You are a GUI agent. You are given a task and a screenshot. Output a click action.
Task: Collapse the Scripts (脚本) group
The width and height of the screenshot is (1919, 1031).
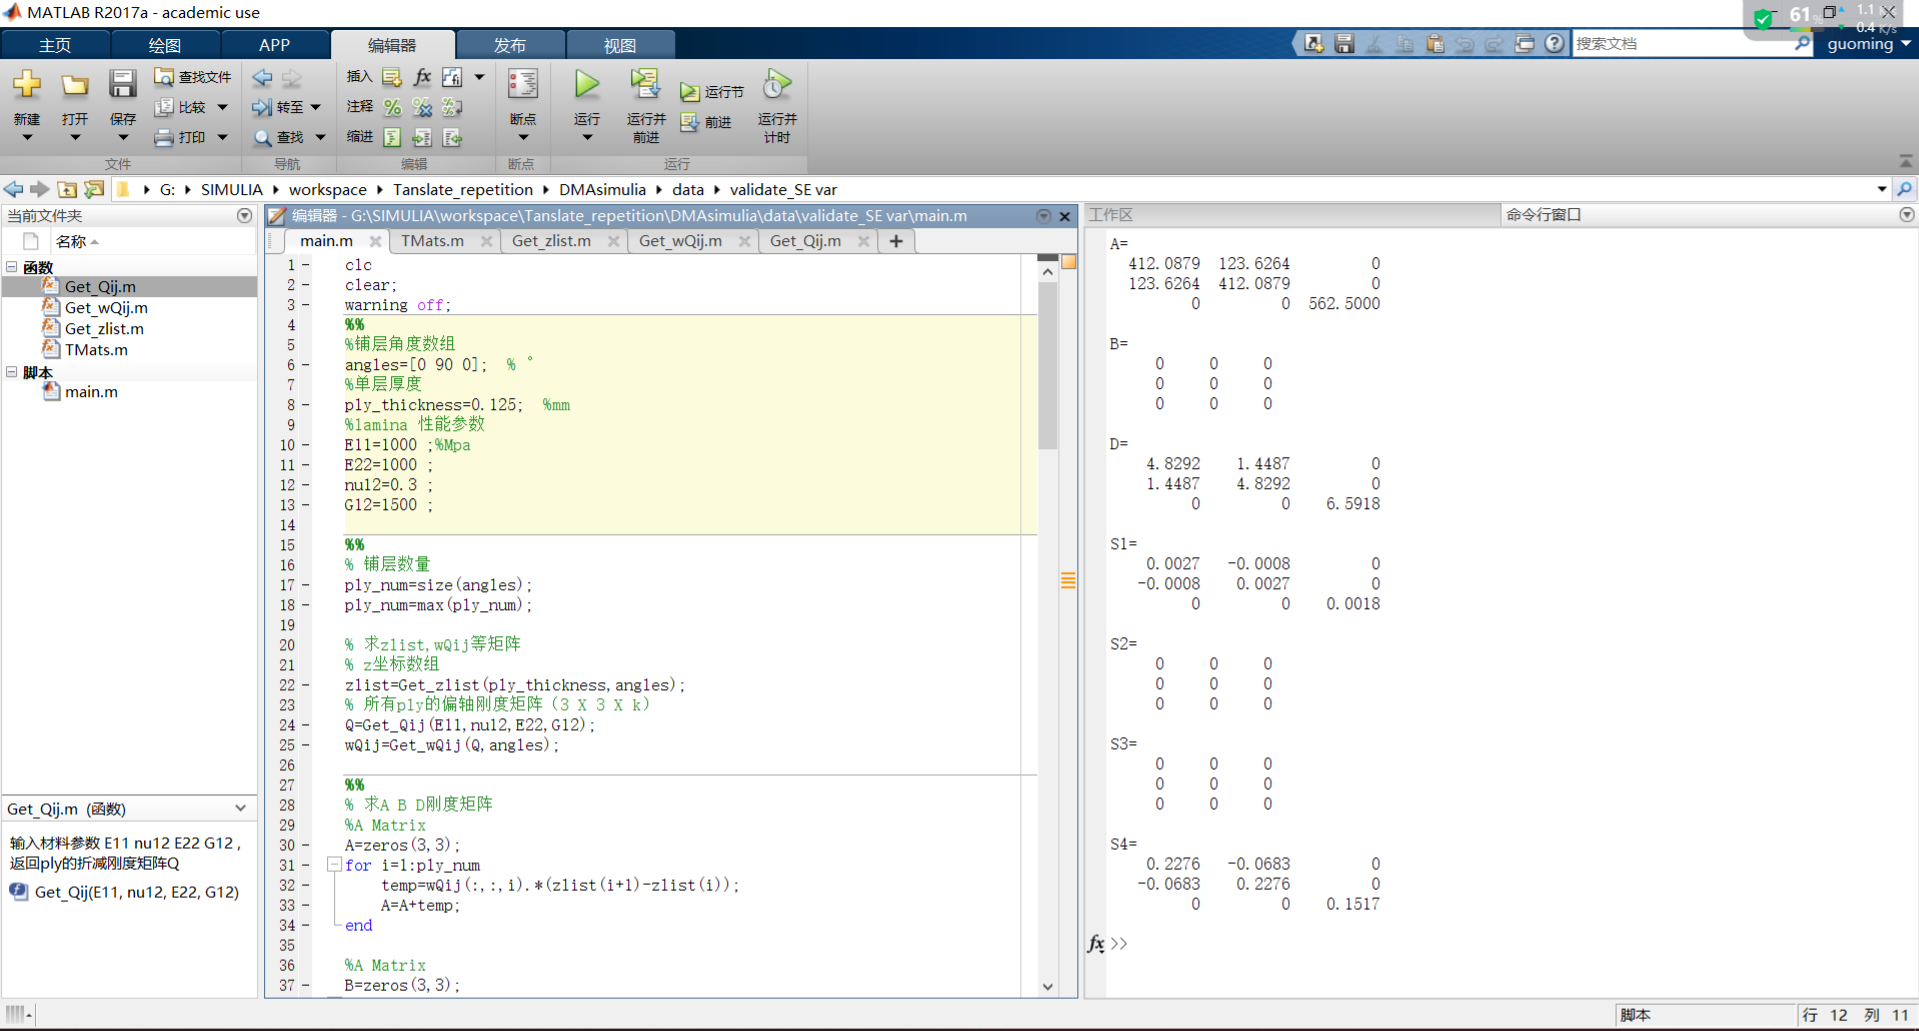12,372
